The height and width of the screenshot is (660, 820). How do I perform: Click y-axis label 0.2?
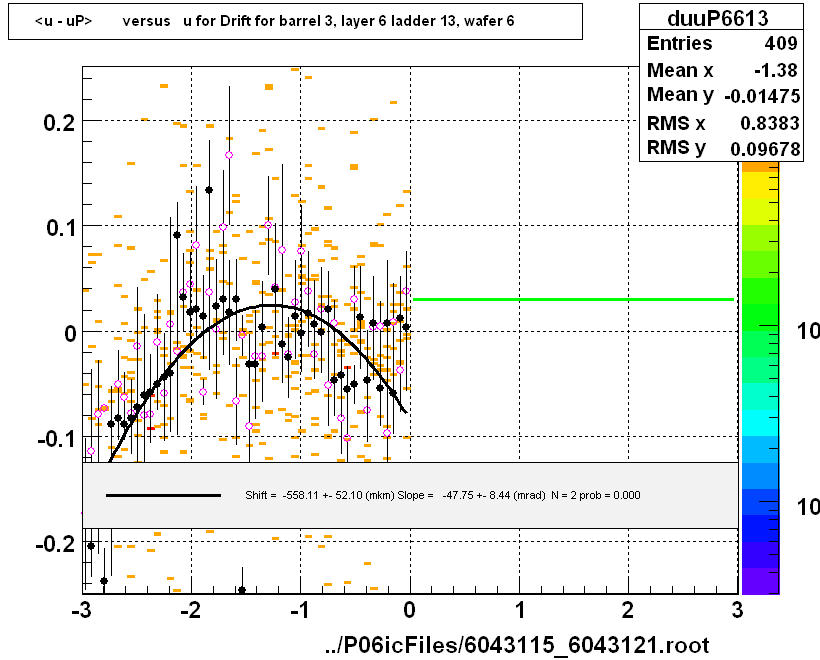tap(60, 123)
